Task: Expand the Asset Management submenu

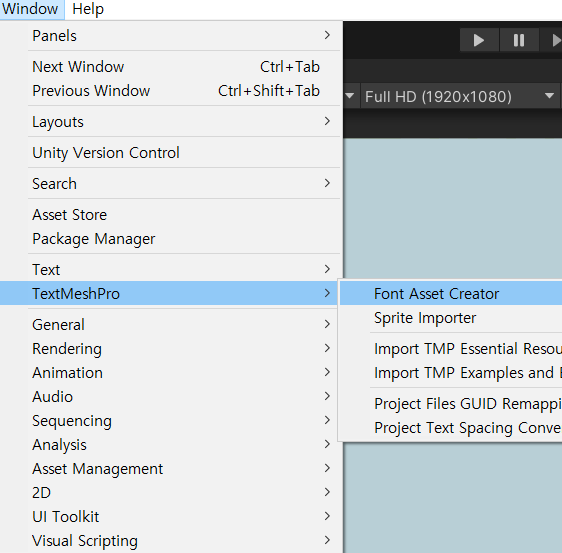Action: click(170, 469)
